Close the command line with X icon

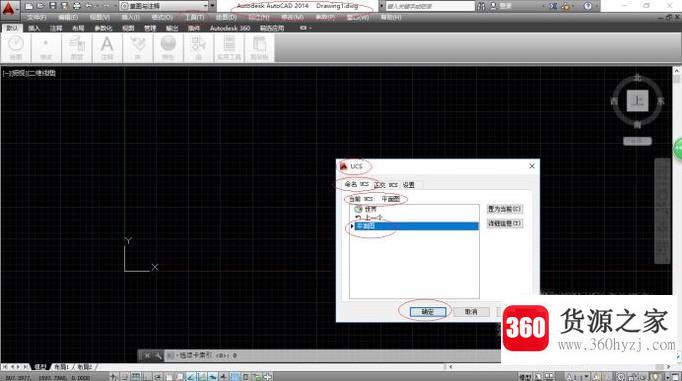pyautogui.click(x=147, y=355)
